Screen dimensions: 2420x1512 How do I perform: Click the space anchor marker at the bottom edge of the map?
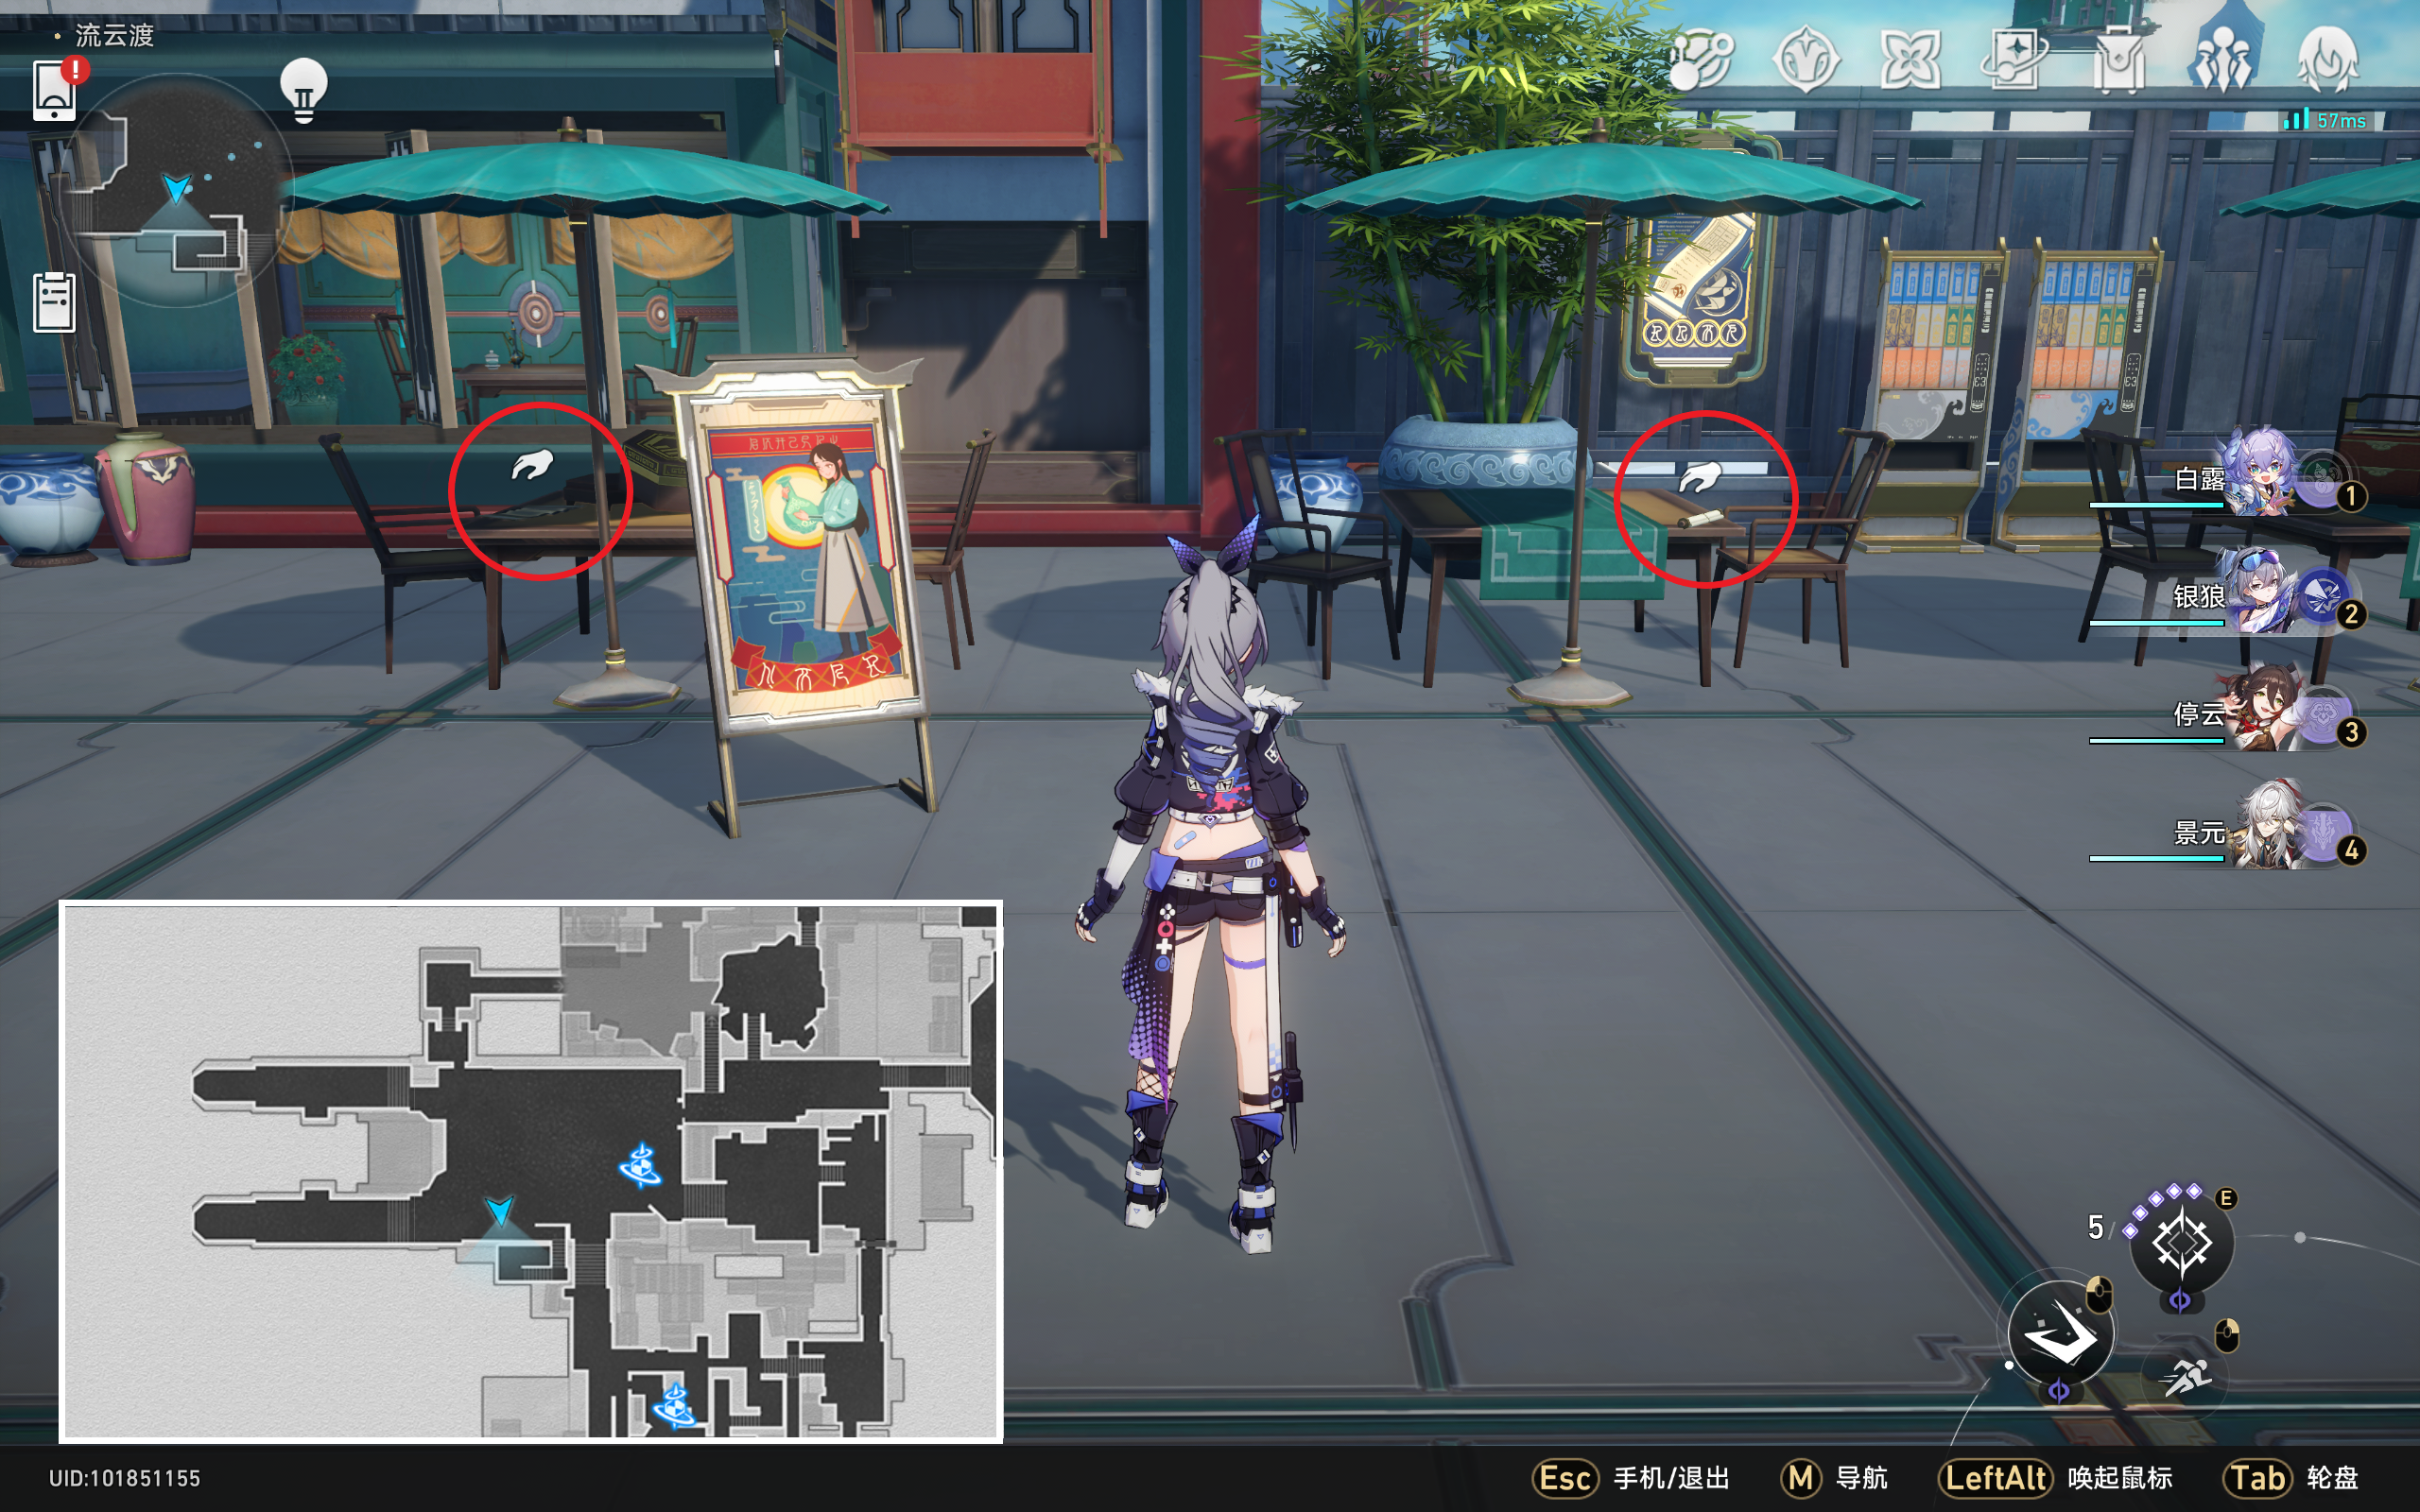[x=674, y=1406]
